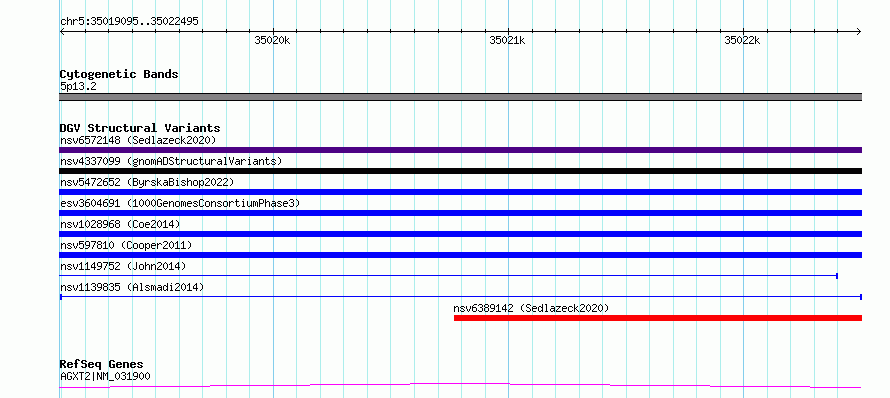Click the Cytogenetic Bands track title

point(119,74)
